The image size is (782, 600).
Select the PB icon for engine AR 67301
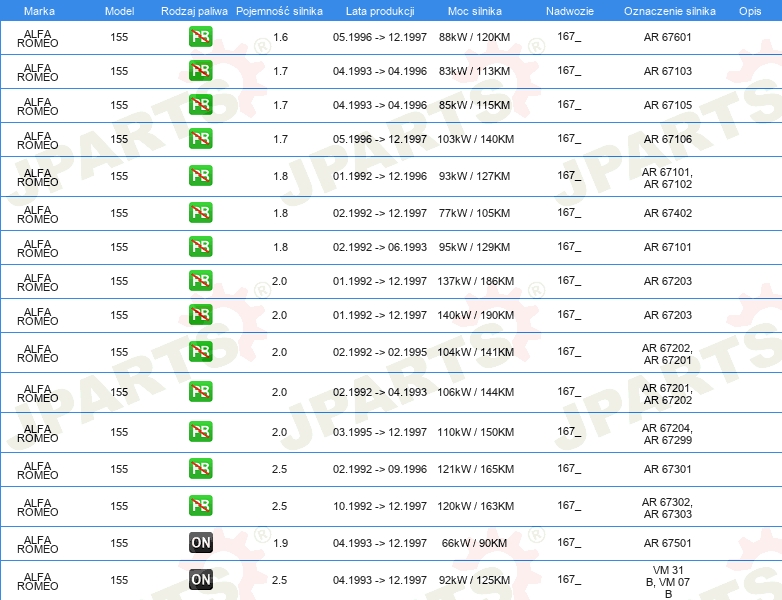click(200, 468)
